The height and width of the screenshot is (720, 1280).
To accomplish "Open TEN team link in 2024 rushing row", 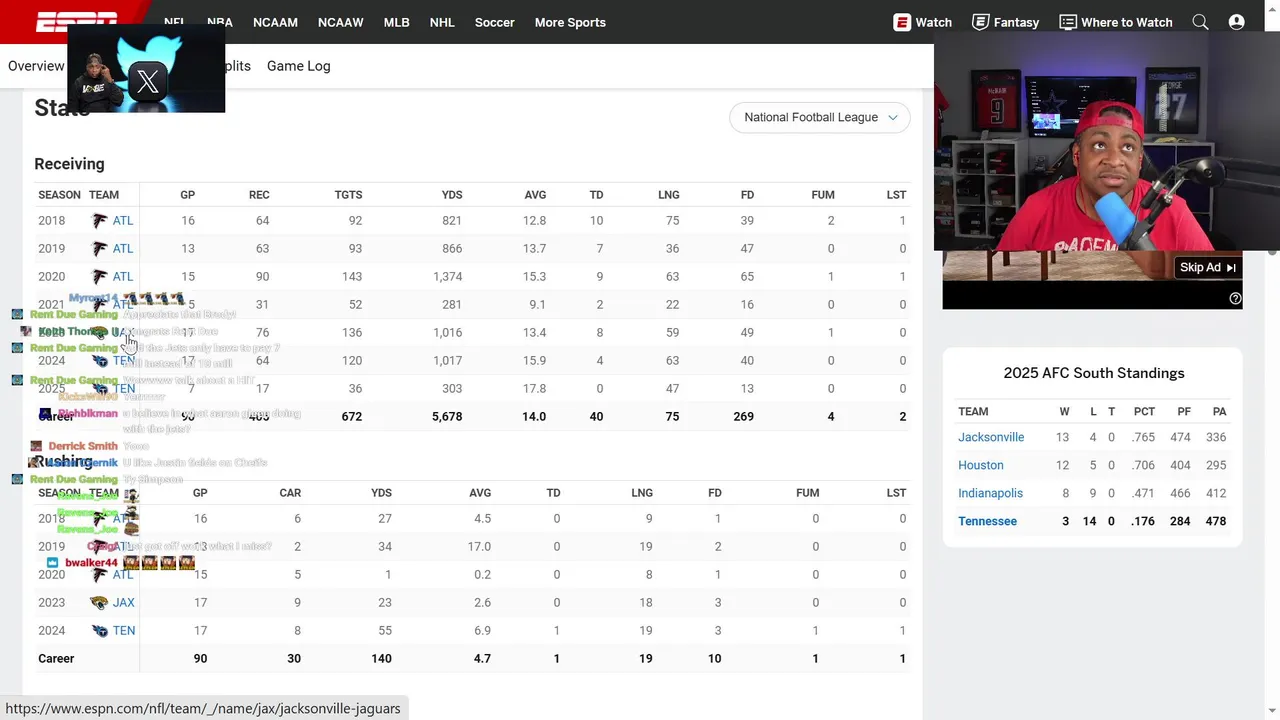I will [x=124, y=630].
